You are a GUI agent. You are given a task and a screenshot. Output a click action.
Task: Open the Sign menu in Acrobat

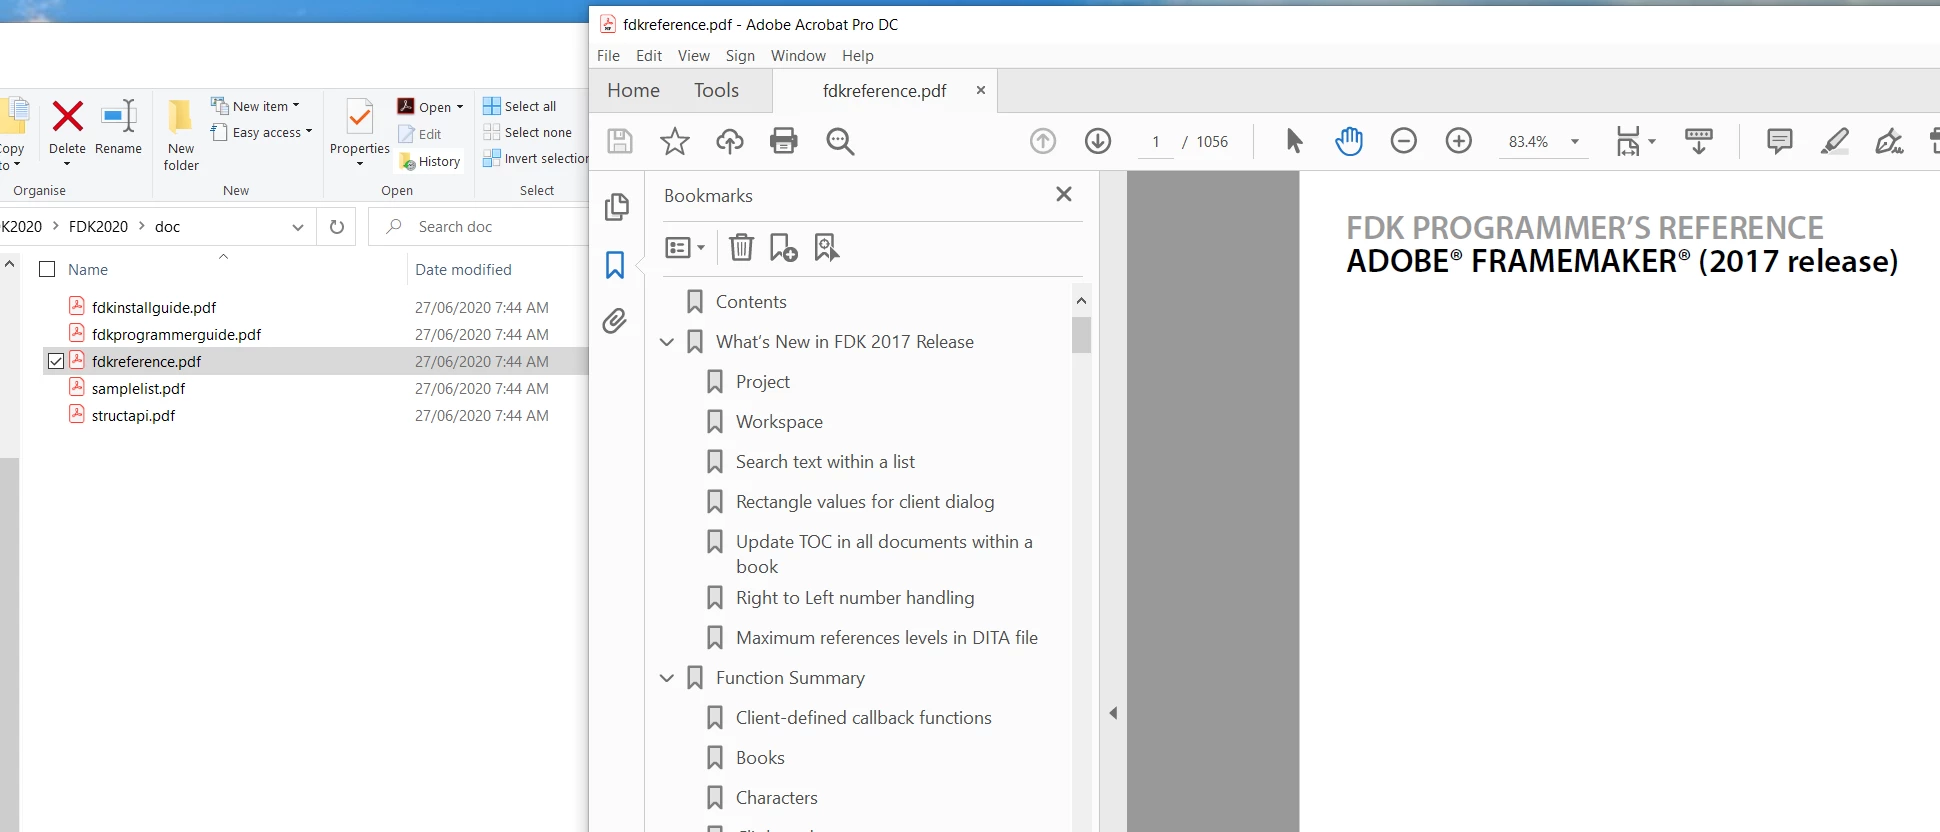[x=740, y=56]
